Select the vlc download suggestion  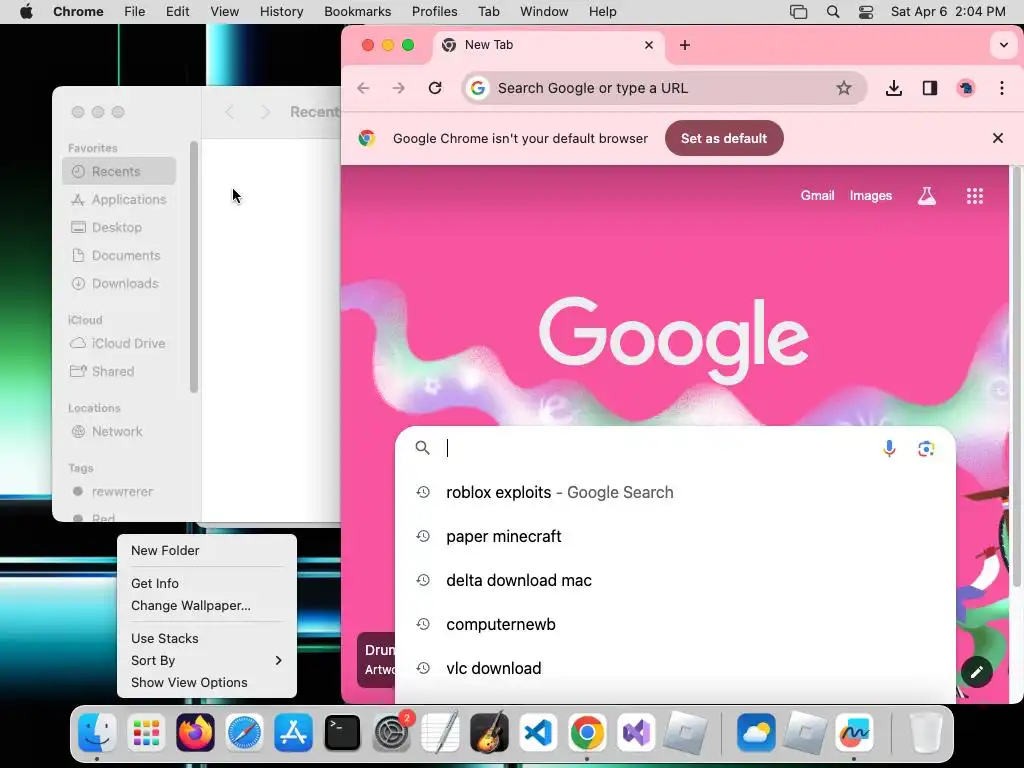pyautogui.click(x=675, y=668)
